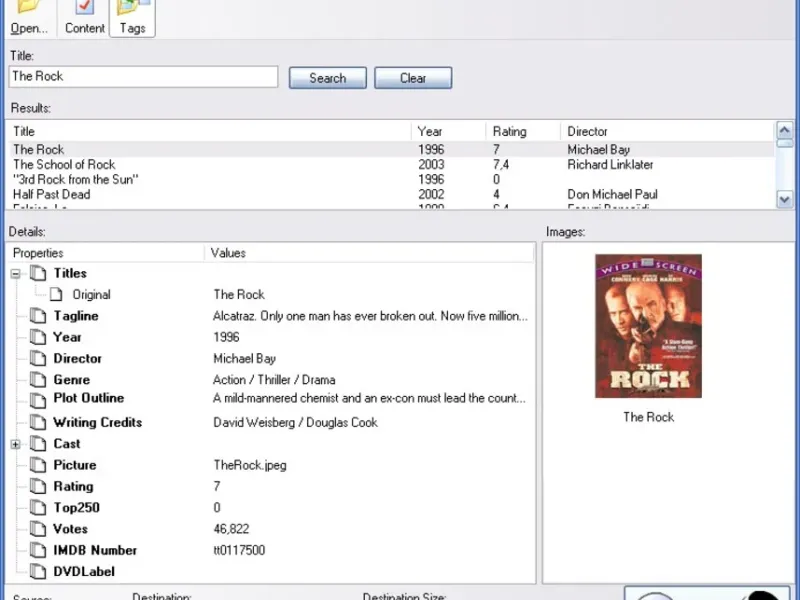The image size is (800, 600).
Task: Select The Rock cover thumbnail
Action: tap(648, 326)
